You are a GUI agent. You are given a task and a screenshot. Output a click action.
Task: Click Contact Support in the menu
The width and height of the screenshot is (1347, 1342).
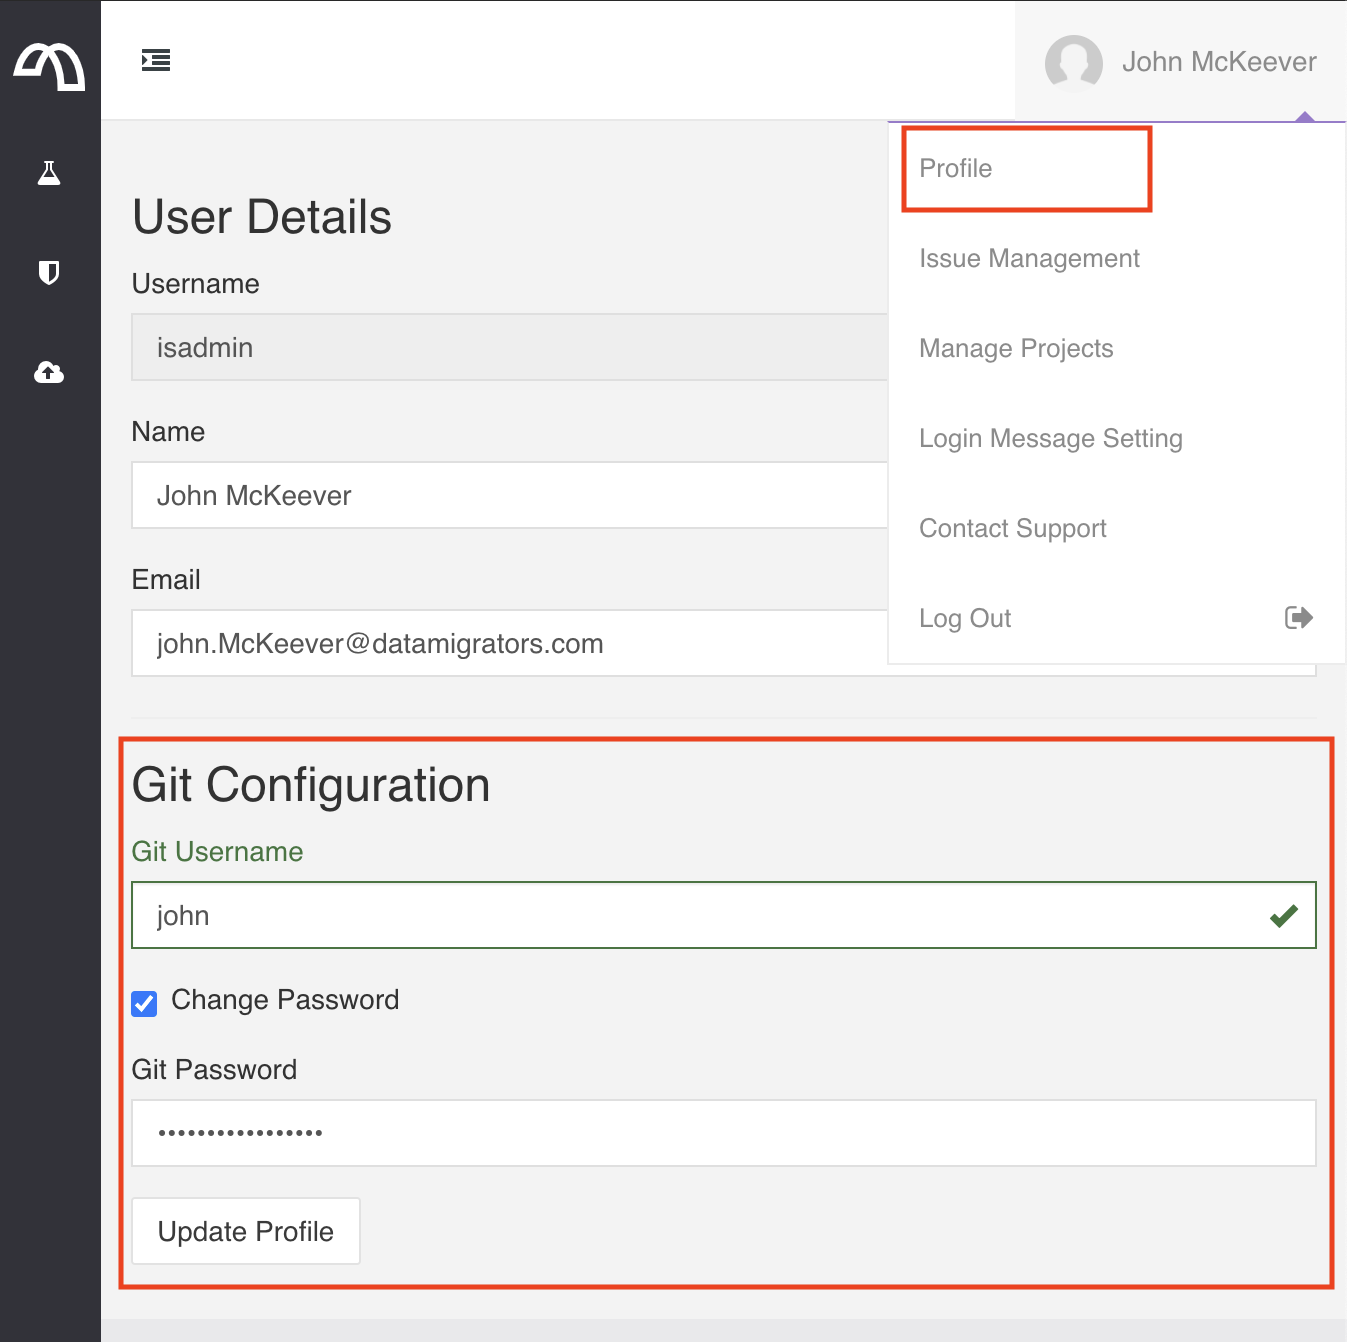(x=1012, y=529)
